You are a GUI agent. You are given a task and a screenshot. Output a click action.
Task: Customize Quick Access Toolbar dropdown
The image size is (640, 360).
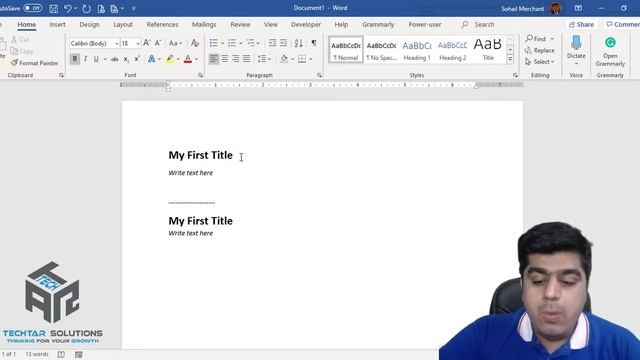coord(133,8)
